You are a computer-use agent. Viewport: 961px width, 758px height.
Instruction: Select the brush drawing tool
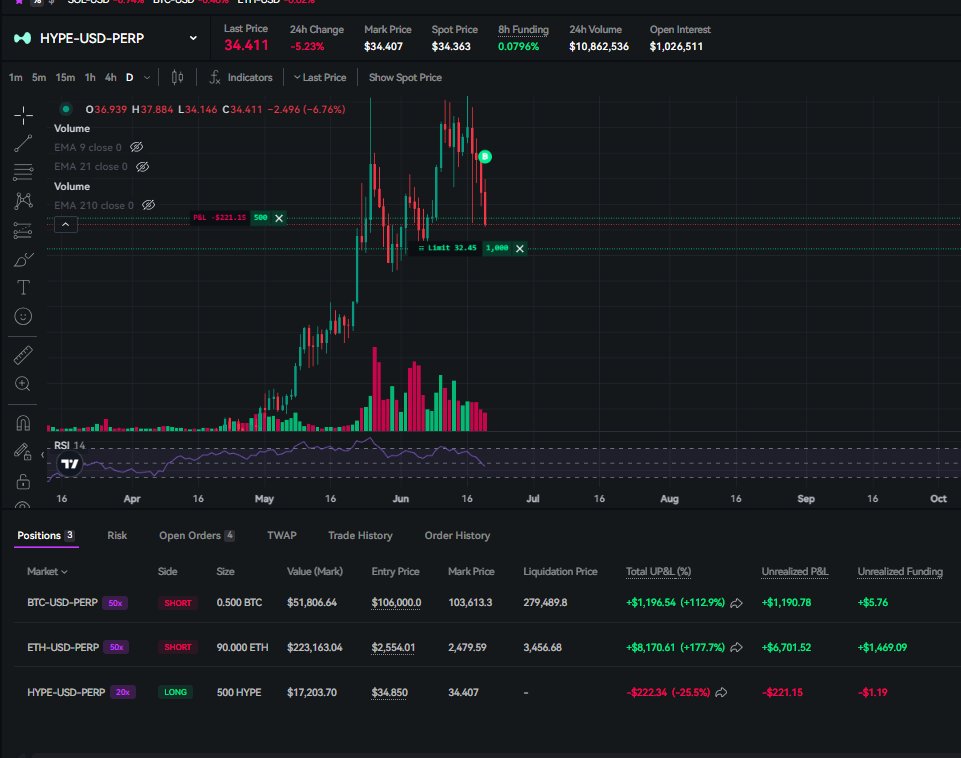pyautogui.click(x=23, y=259)
